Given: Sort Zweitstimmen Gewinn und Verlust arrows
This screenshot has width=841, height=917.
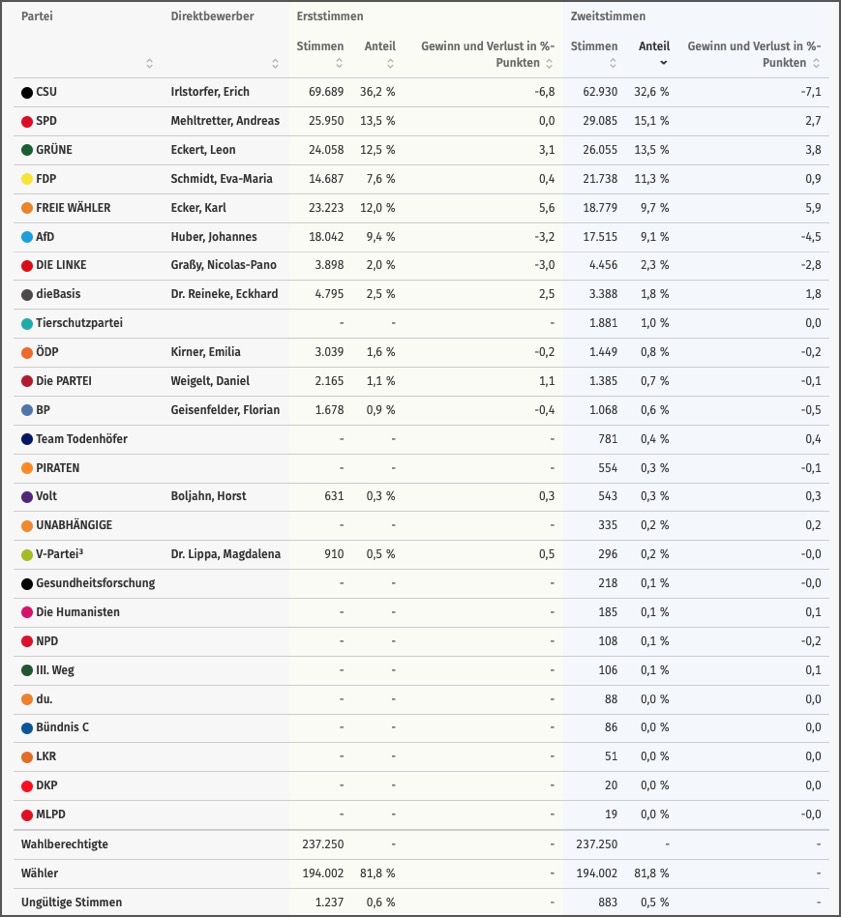Looking at the screenshot, I should pos(816,63).
